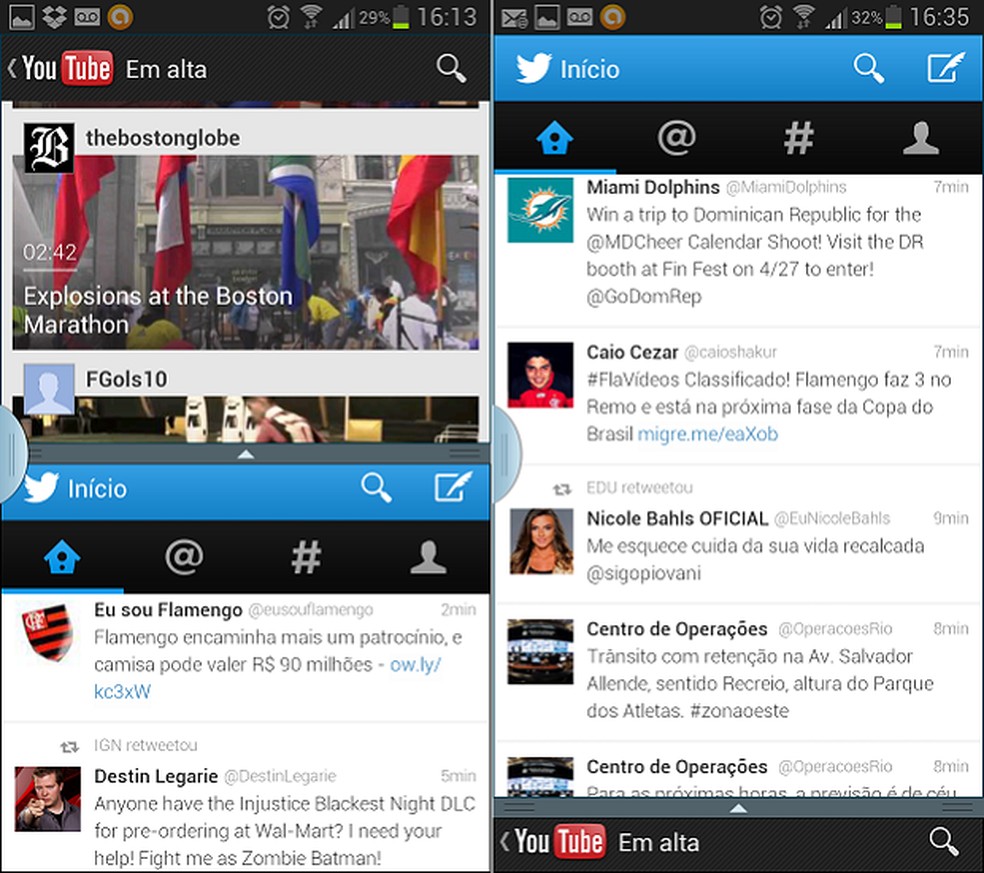Image resolution: width=984 pixels, height=873 pixels.
Task: Compose new tweet in left screen Twitter
Action: pos(452,488)
